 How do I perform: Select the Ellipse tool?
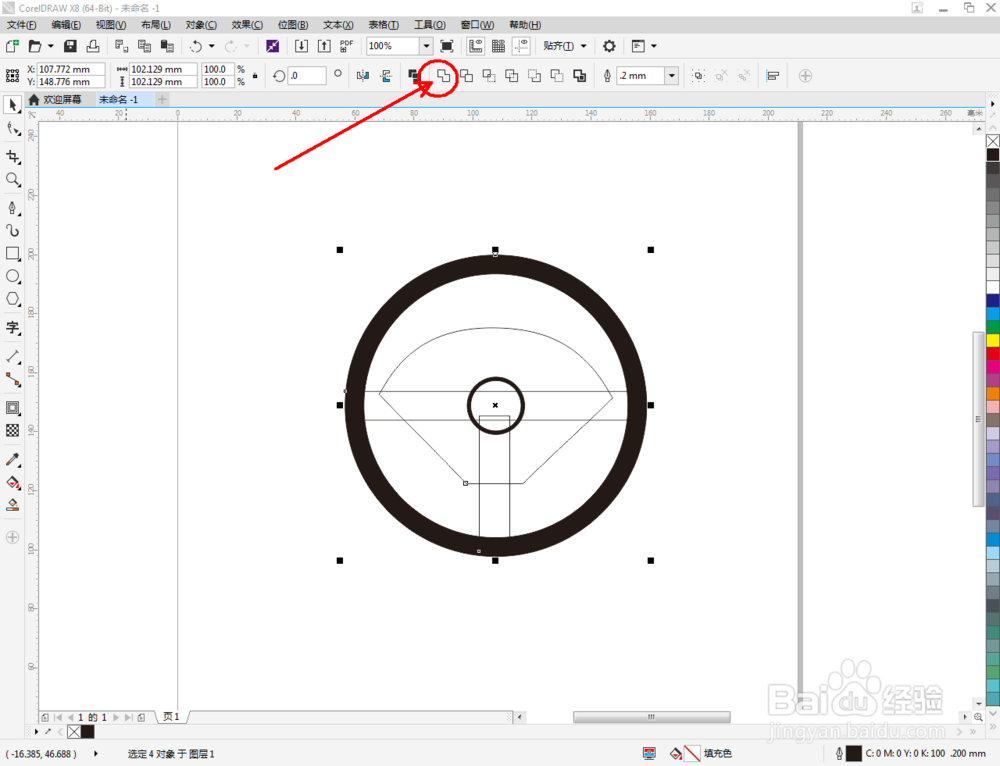point(13,276)
